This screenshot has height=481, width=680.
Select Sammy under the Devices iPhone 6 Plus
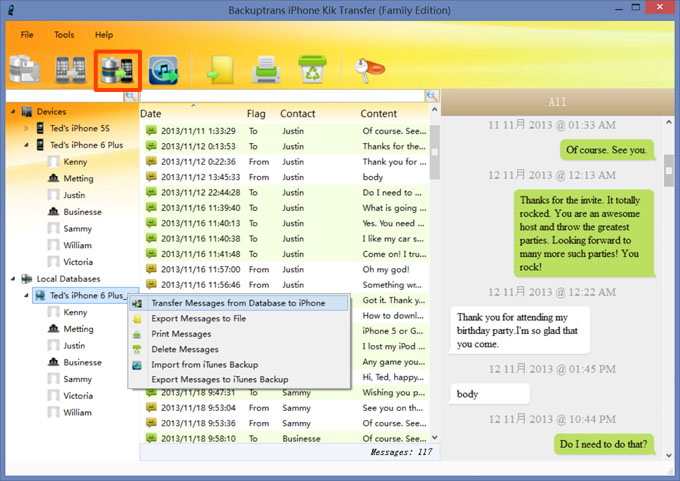(78, 229)
